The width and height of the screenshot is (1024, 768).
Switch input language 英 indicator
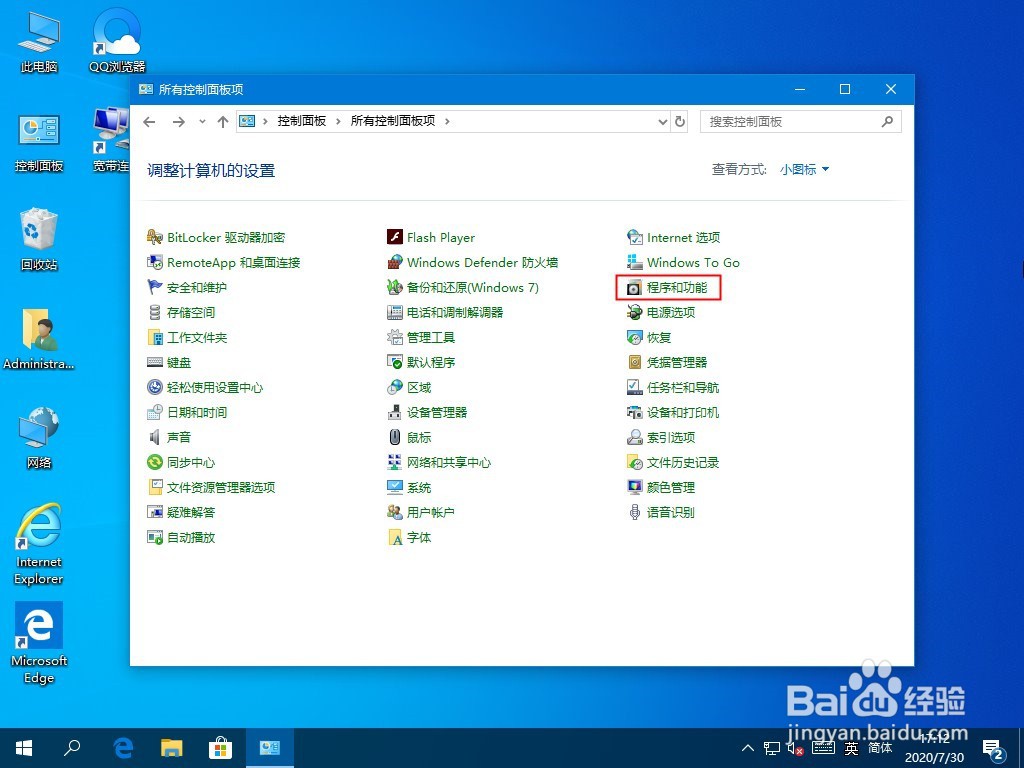coord(851,748)
